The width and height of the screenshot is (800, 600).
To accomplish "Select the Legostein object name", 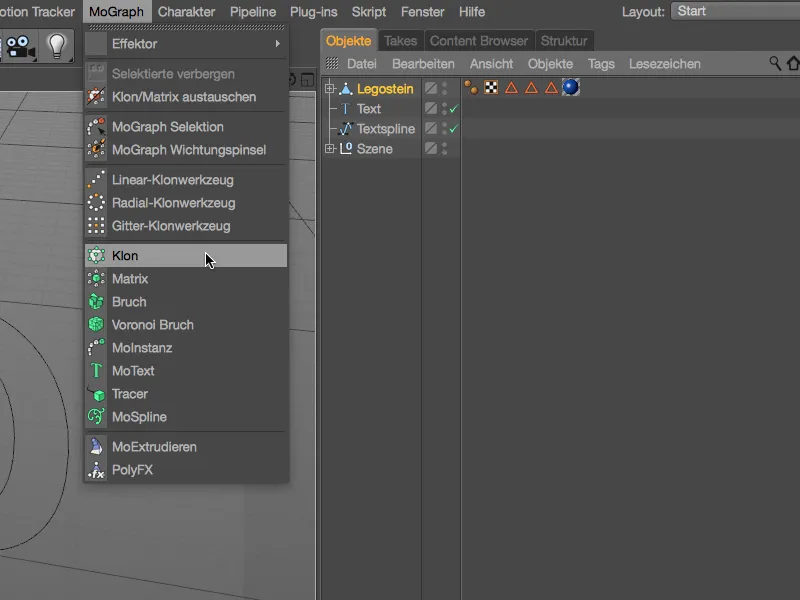I will (385, 88).
